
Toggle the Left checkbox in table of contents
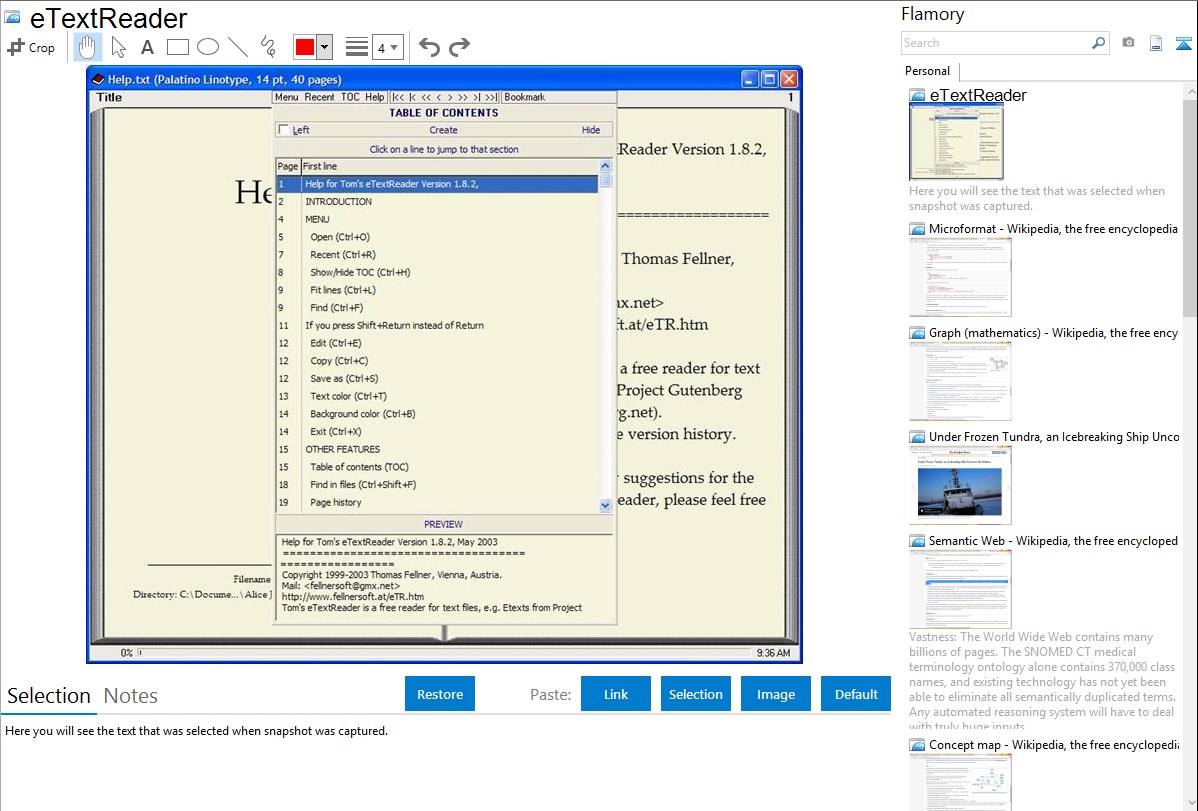coord(284,130)
